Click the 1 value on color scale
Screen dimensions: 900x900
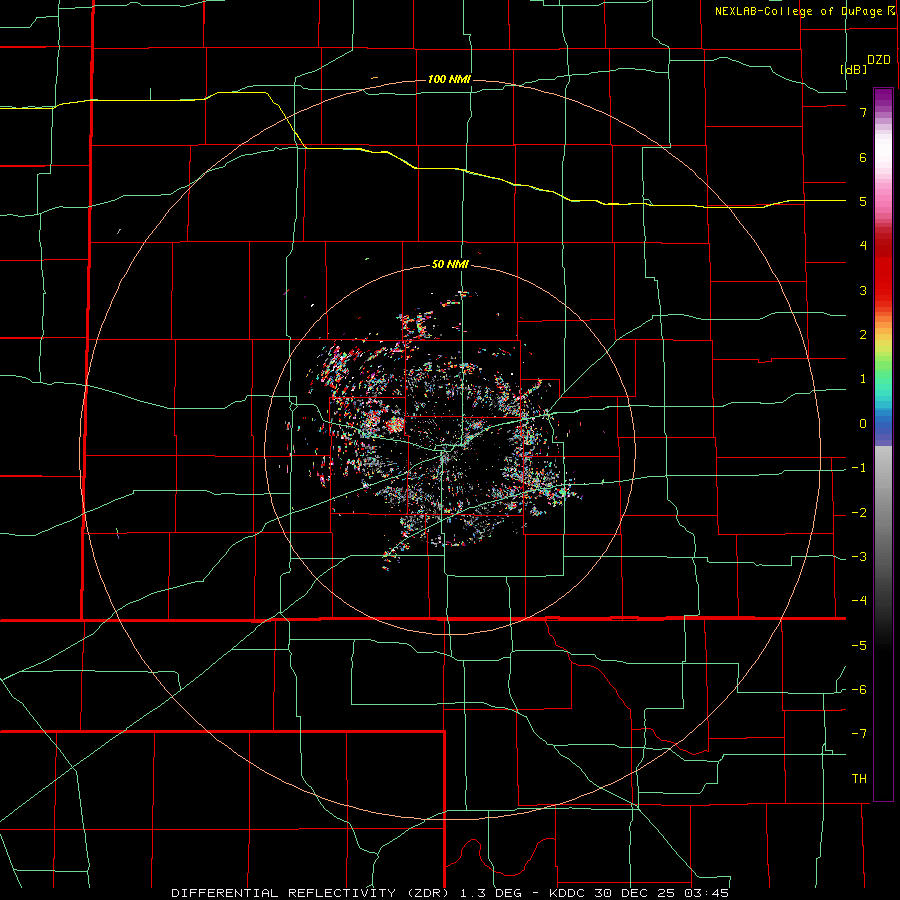coord(863,379)
